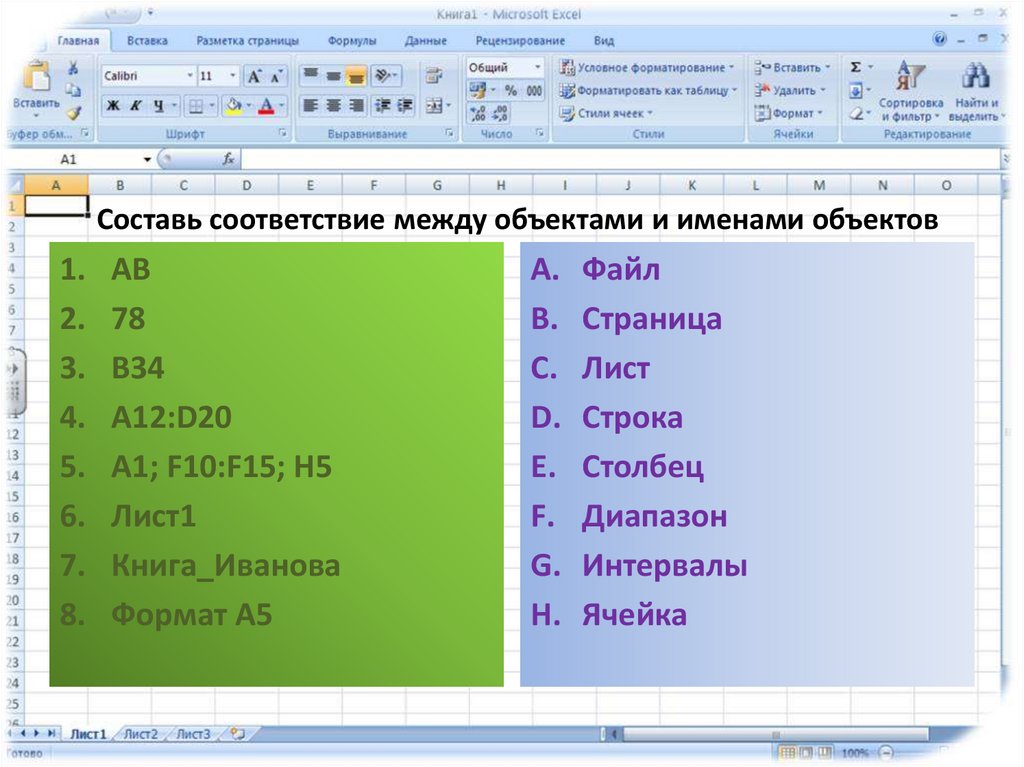
Task: Open the Разметка страницы tab
Action: pyautogui.click(x=248, y=41)
